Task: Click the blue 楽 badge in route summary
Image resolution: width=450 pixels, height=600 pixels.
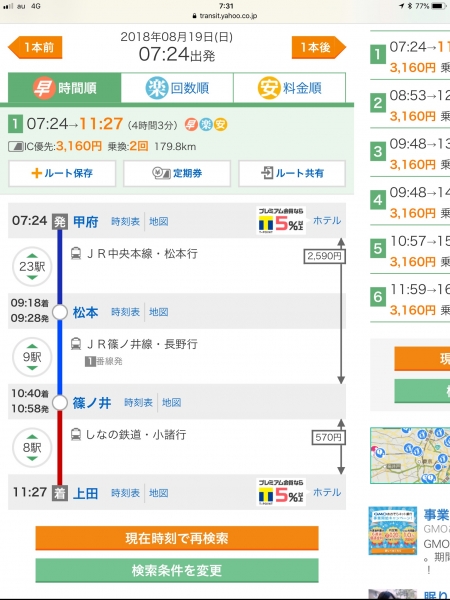Action: pyautogui.click(x=206, y=124)
